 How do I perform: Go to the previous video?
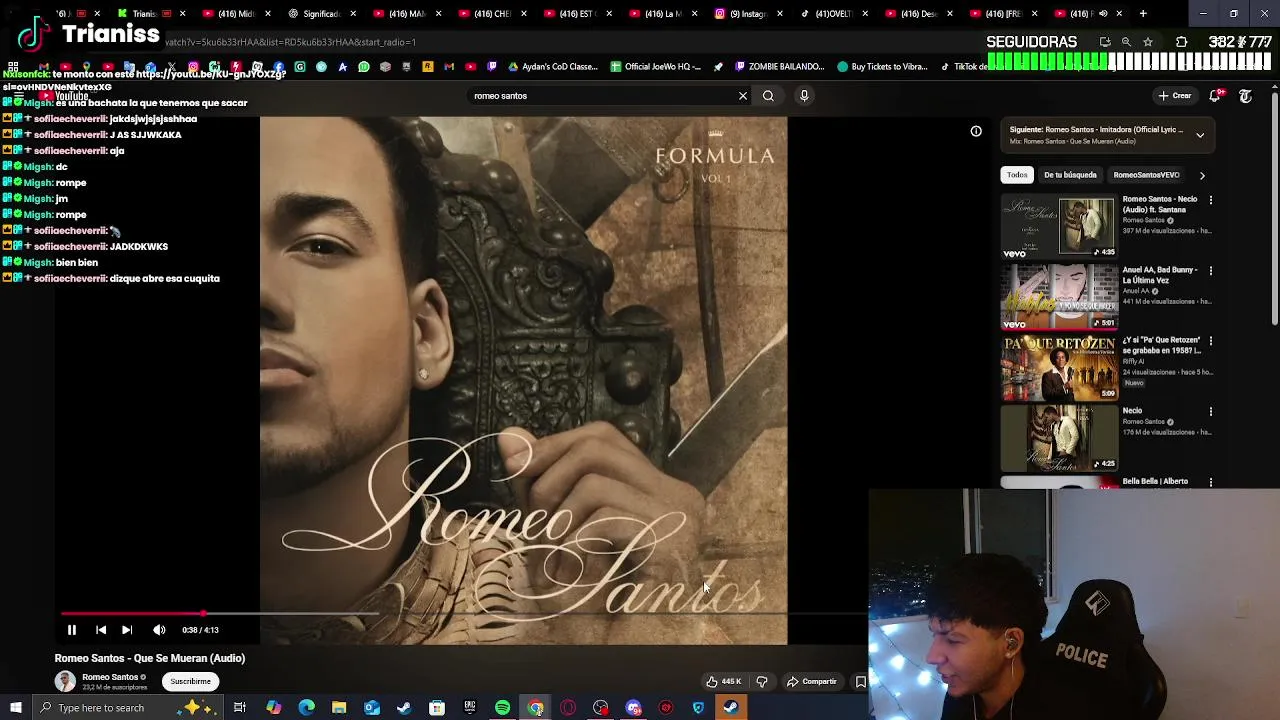101,630
